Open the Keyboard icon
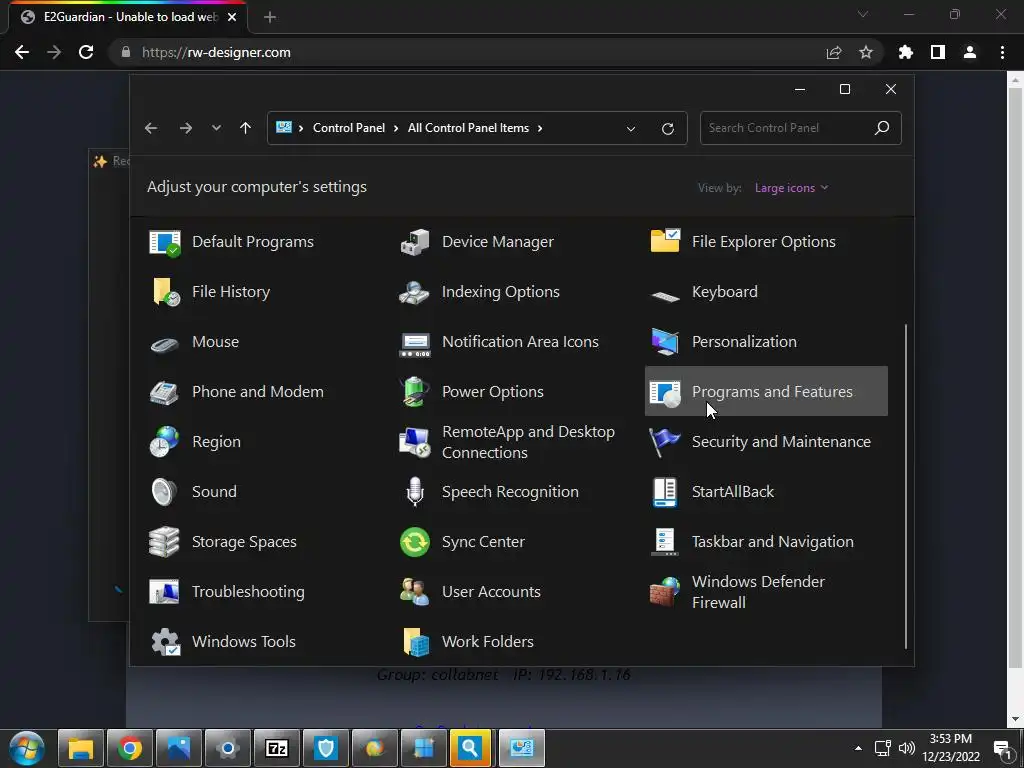The image size is (1024, 768). (x=665, y=295)
